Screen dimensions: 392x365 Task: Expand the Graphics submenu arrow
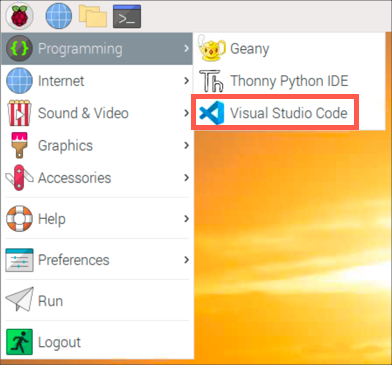[x=186, y=145]
